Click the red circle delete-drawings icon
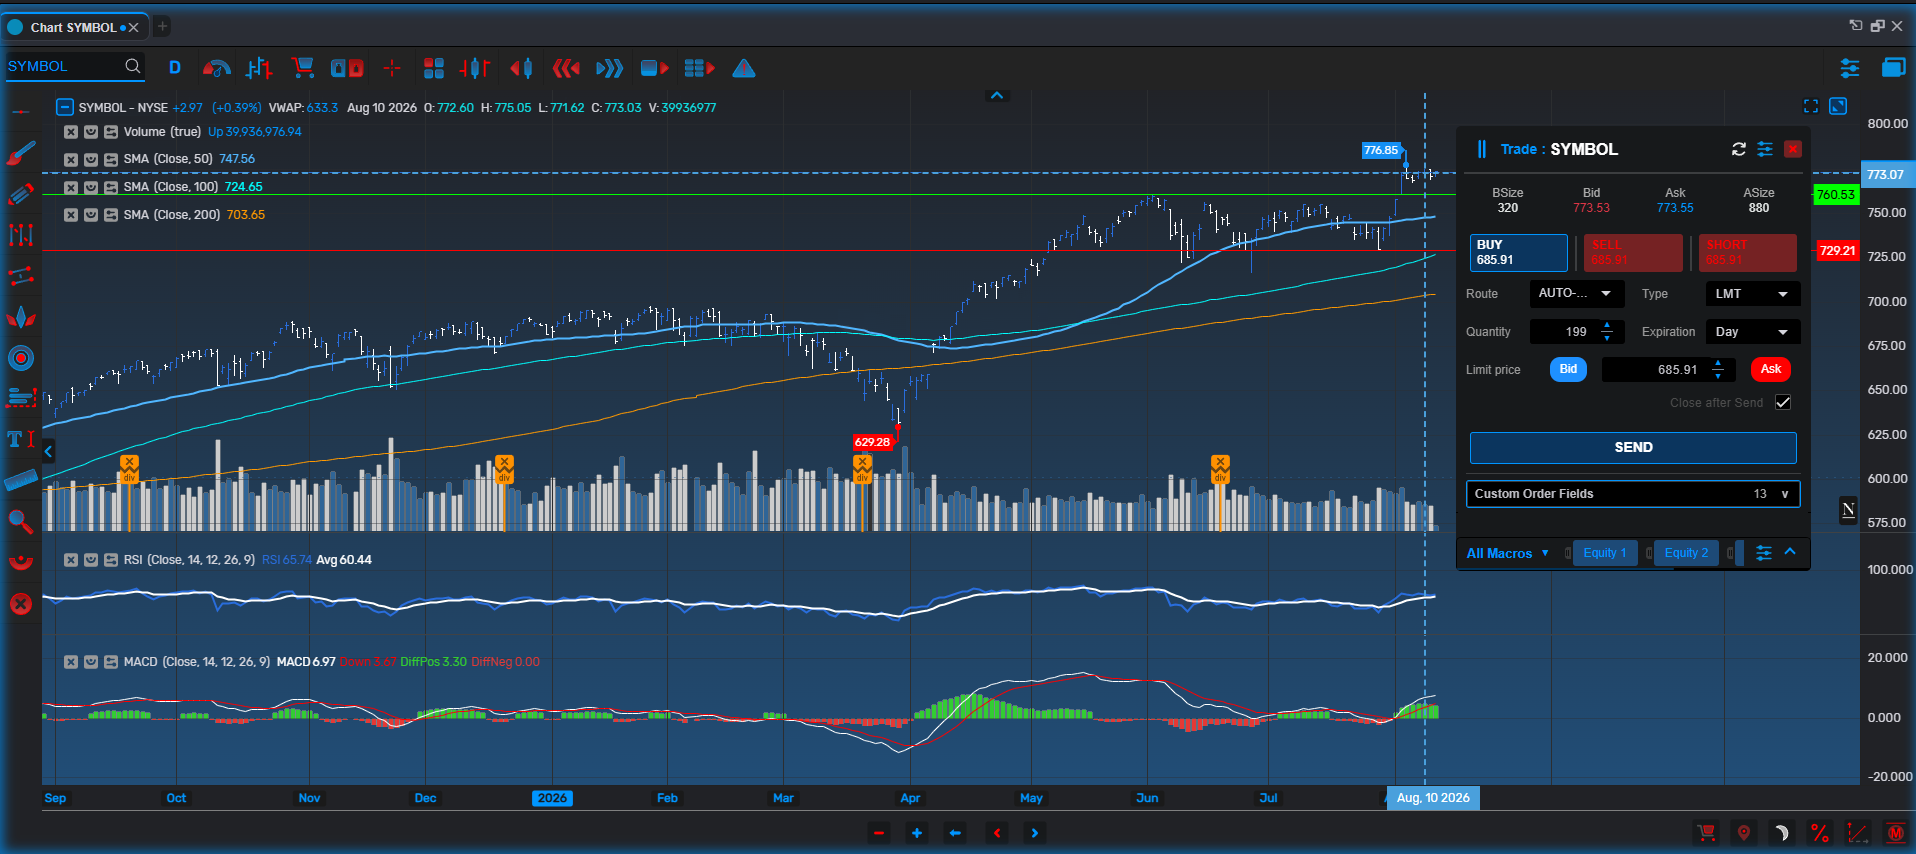Viewport: 1916px width, 854px height. (21, 604)
